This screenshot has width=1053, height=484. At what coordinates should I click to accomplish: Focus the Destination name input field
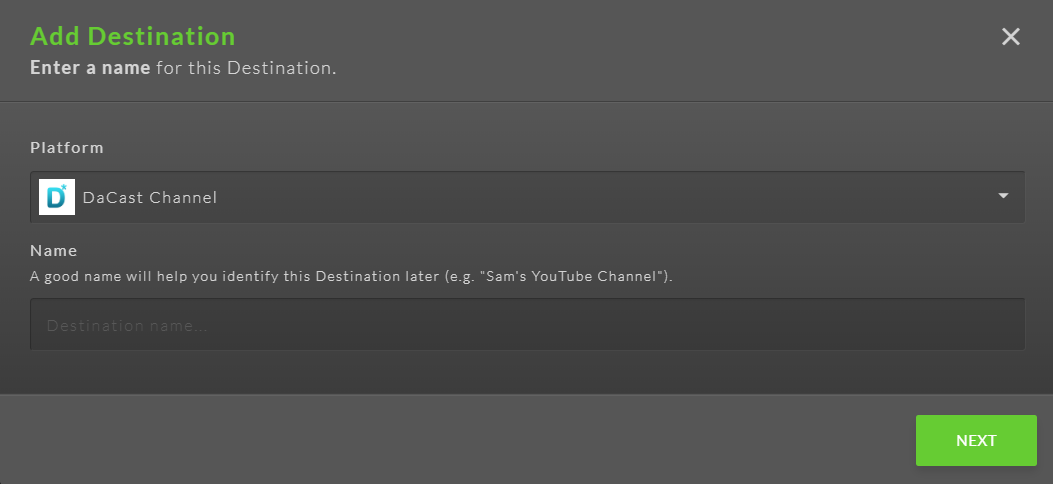point(527,324)
